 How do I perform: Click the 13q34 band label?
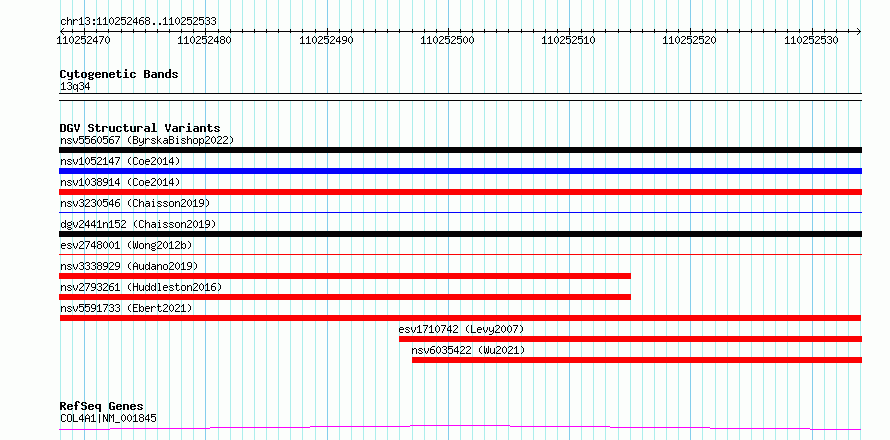pos(75,86)
